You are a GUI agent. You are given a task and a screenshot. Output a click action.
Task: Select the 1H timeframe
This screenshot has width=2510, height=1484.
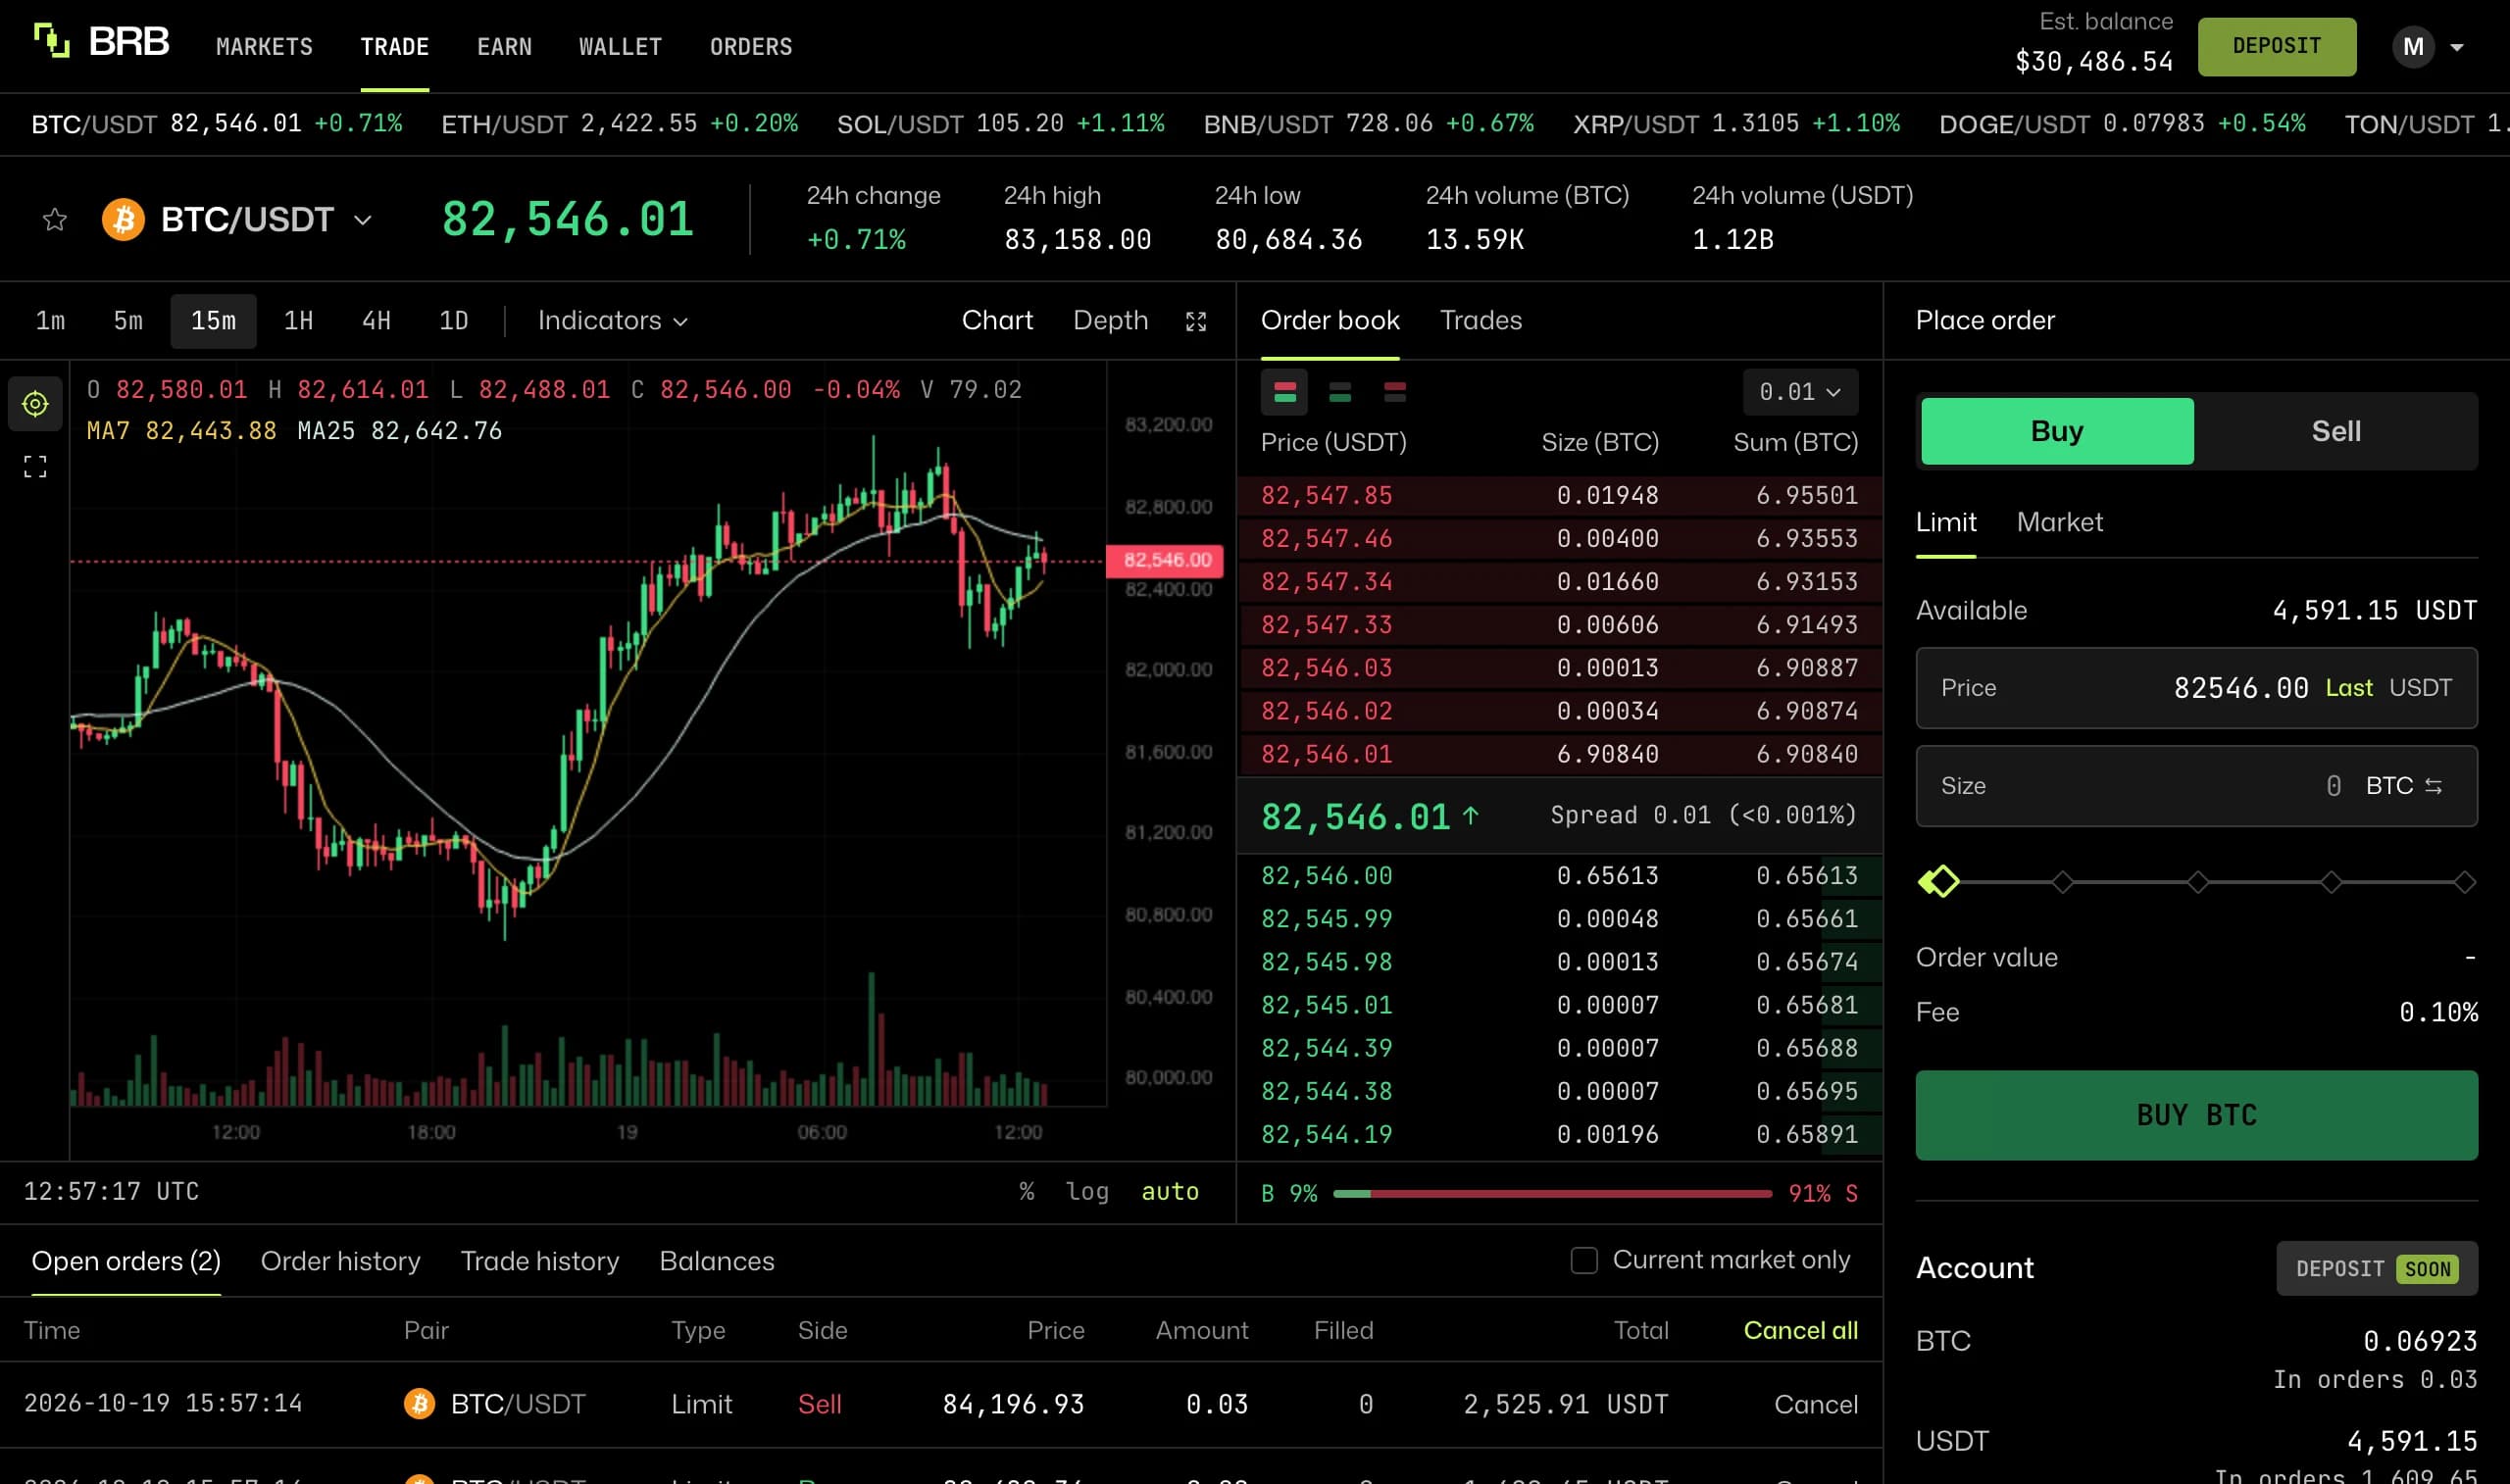[x=298, y=321]
